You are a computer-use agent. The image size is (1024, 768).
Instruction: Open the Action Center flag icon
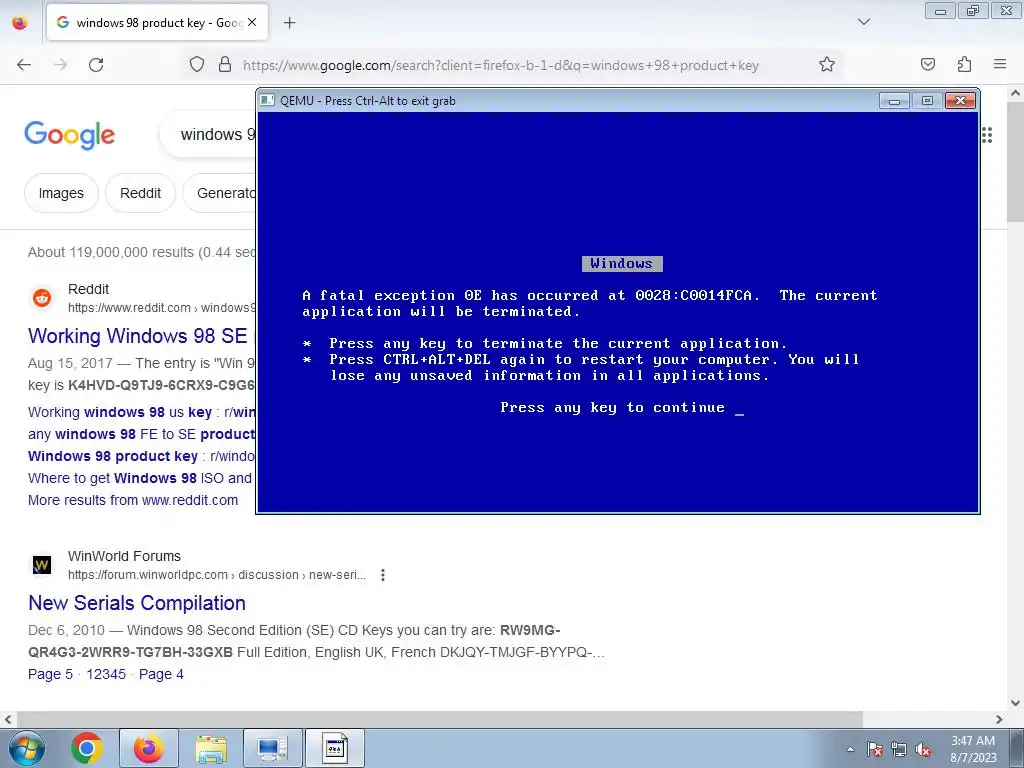(x=875, y=749)
